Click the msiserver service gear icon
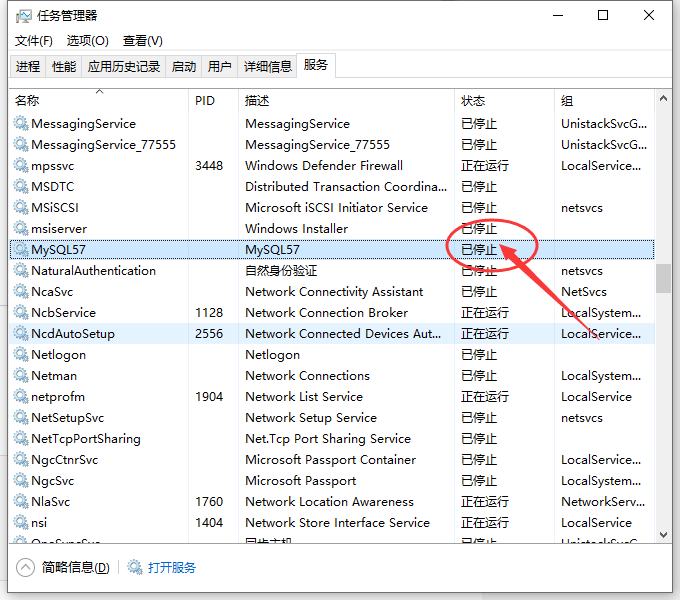The width and height of the screenshot is (680, 600). 21,228
